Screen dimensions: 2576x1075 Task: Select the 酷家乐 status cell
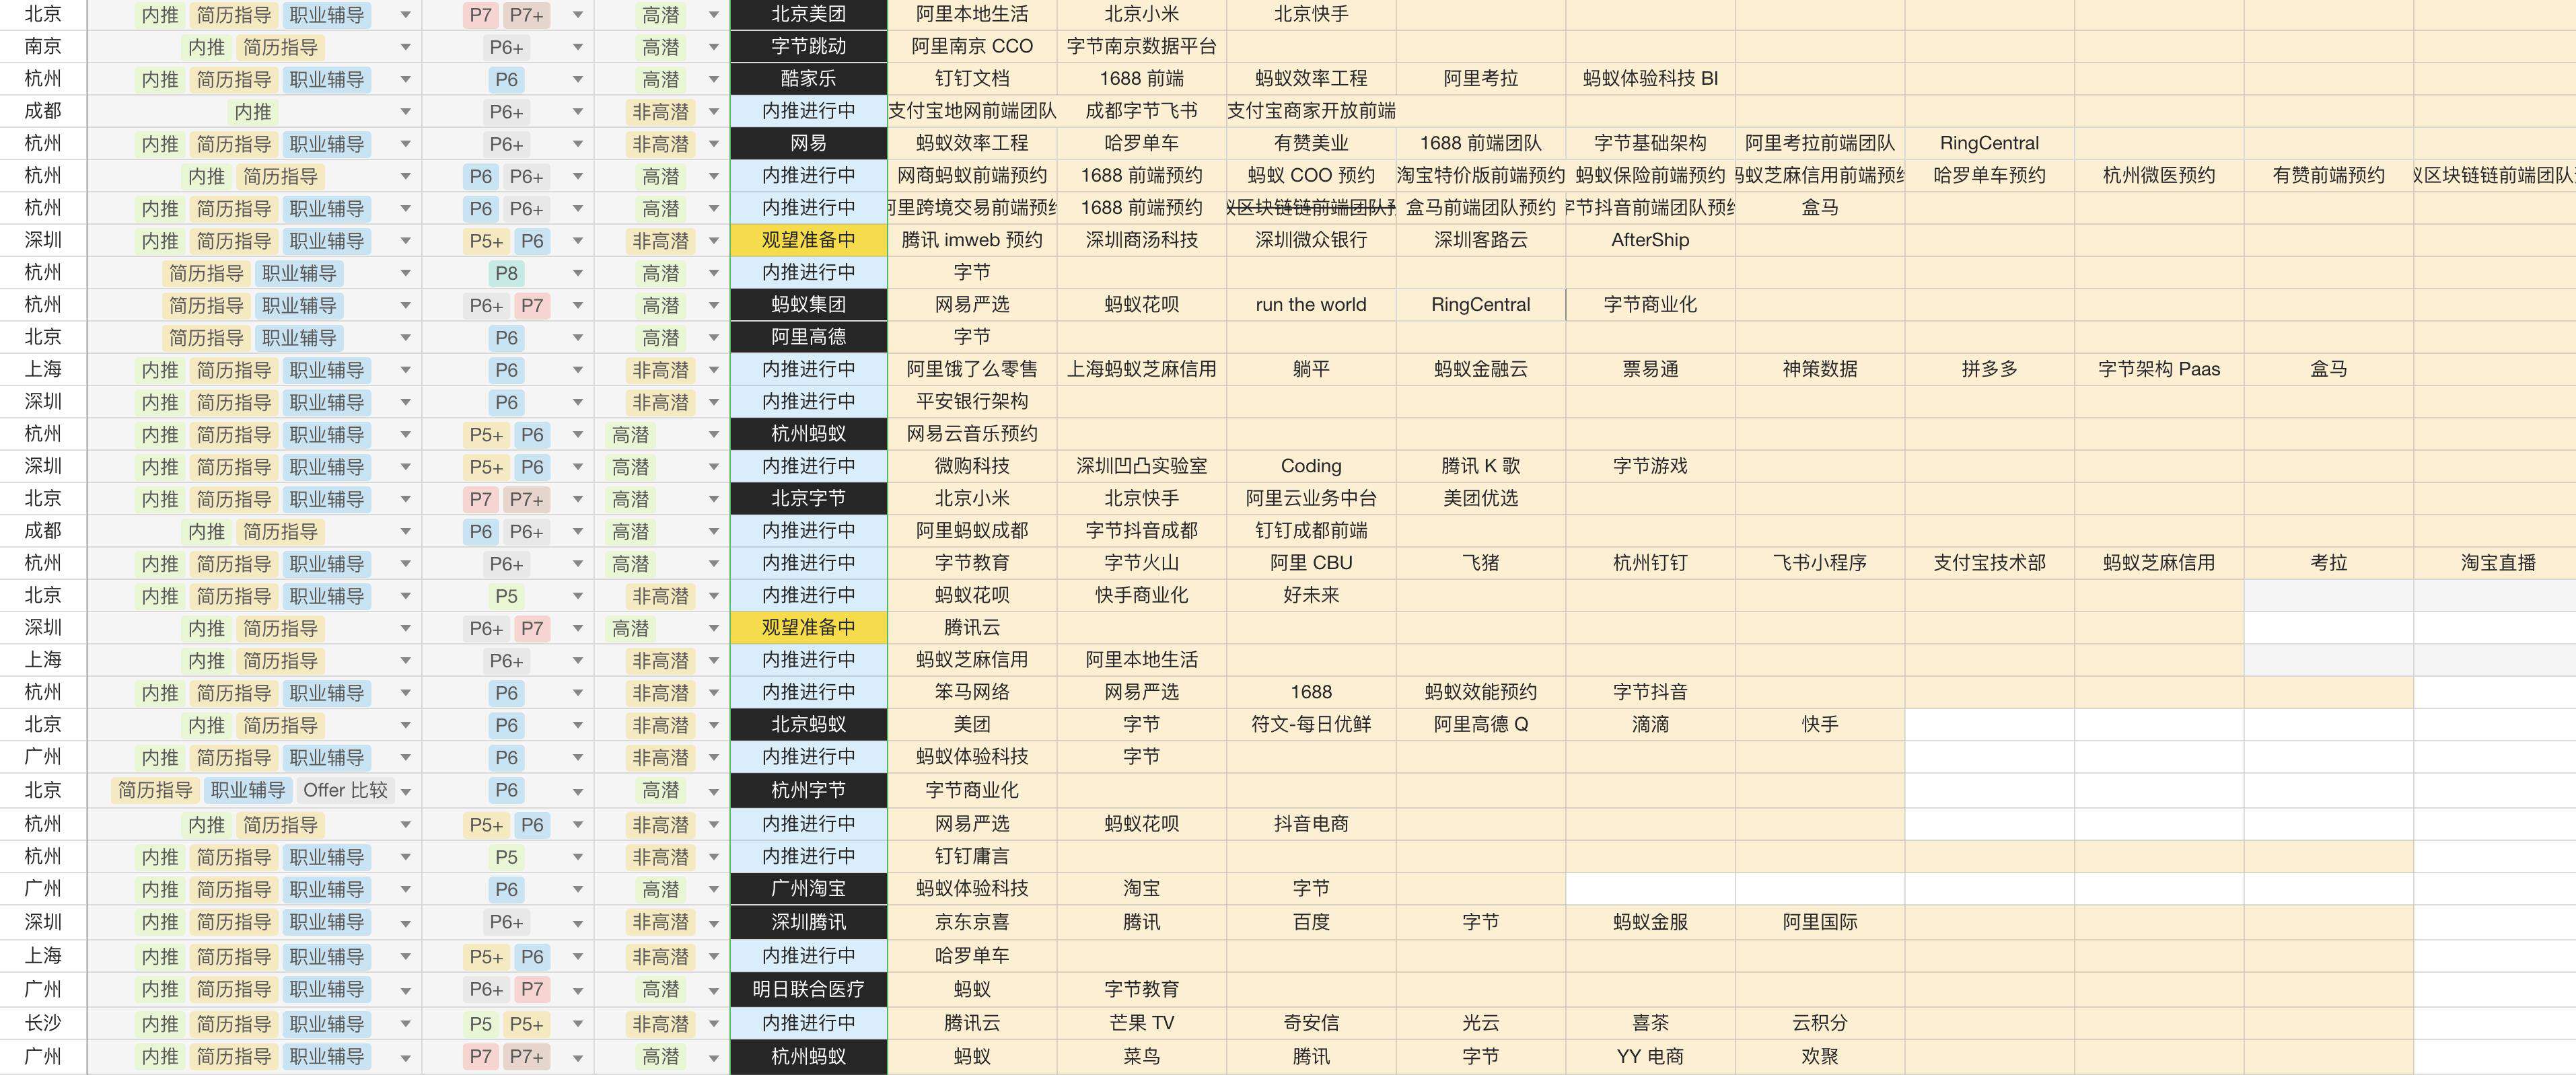click(x=808, y=78)
